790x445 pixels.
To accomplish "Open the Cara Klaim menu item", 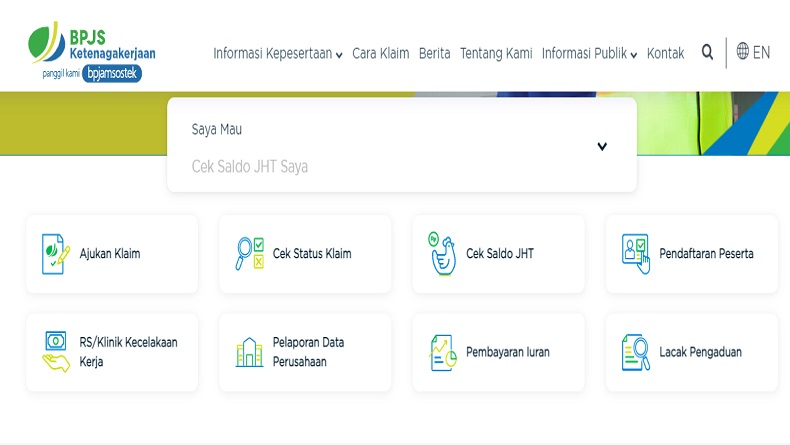I will coord(380,54).
